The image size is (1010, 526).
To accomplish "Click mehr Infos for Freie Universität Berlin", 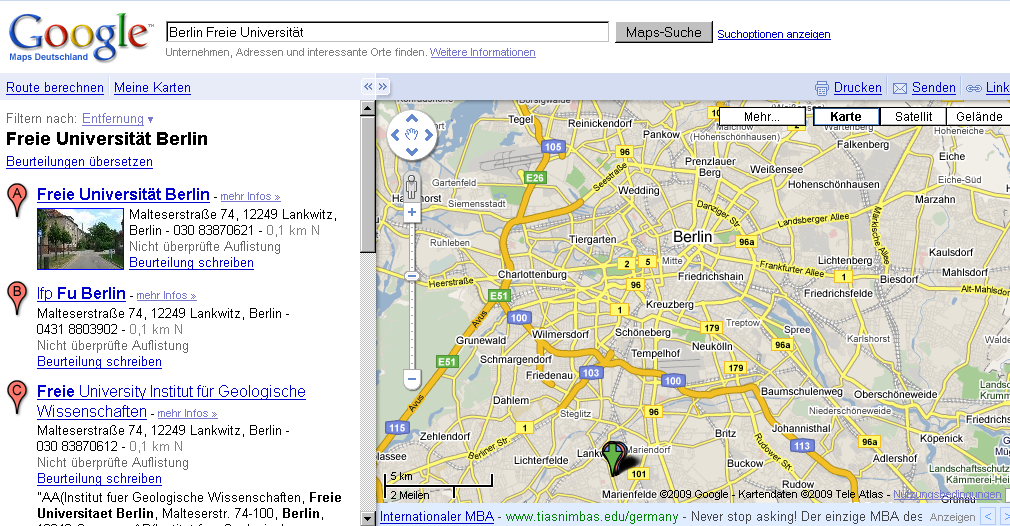I will coord(250,196).
